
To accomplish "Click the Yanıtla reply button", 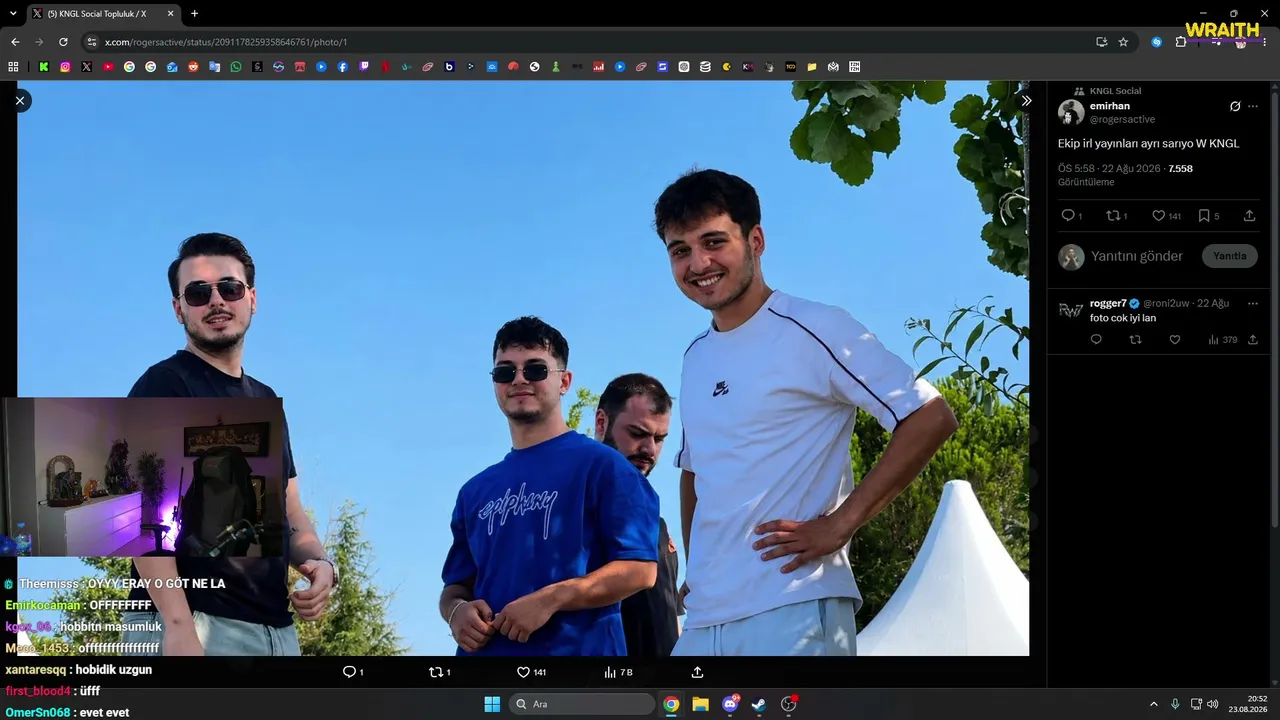I will [x=1230, y=256].
